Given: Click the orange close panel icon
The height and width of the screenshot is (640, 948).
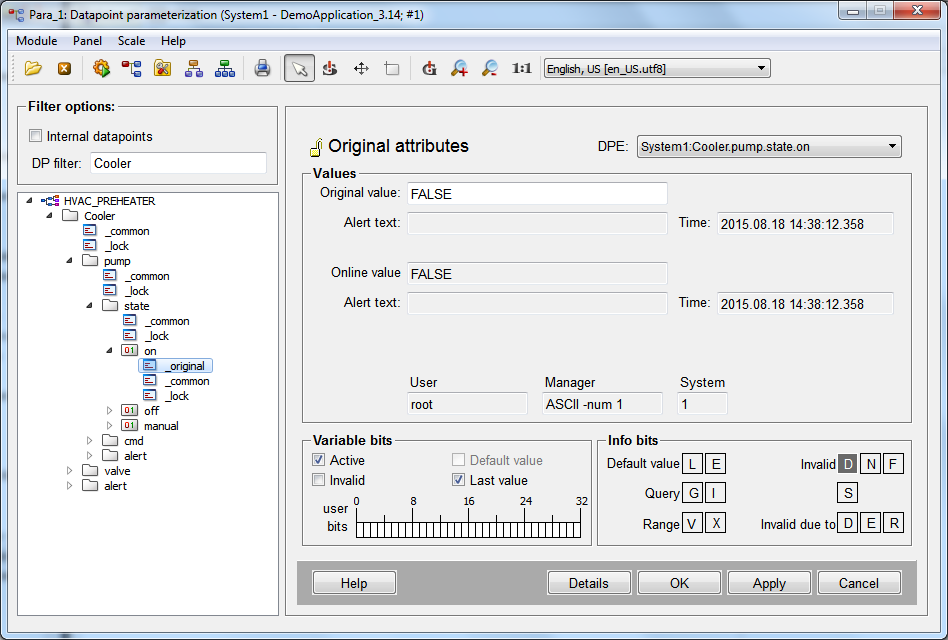Looking at the screenshot, I should click(64, 69).
